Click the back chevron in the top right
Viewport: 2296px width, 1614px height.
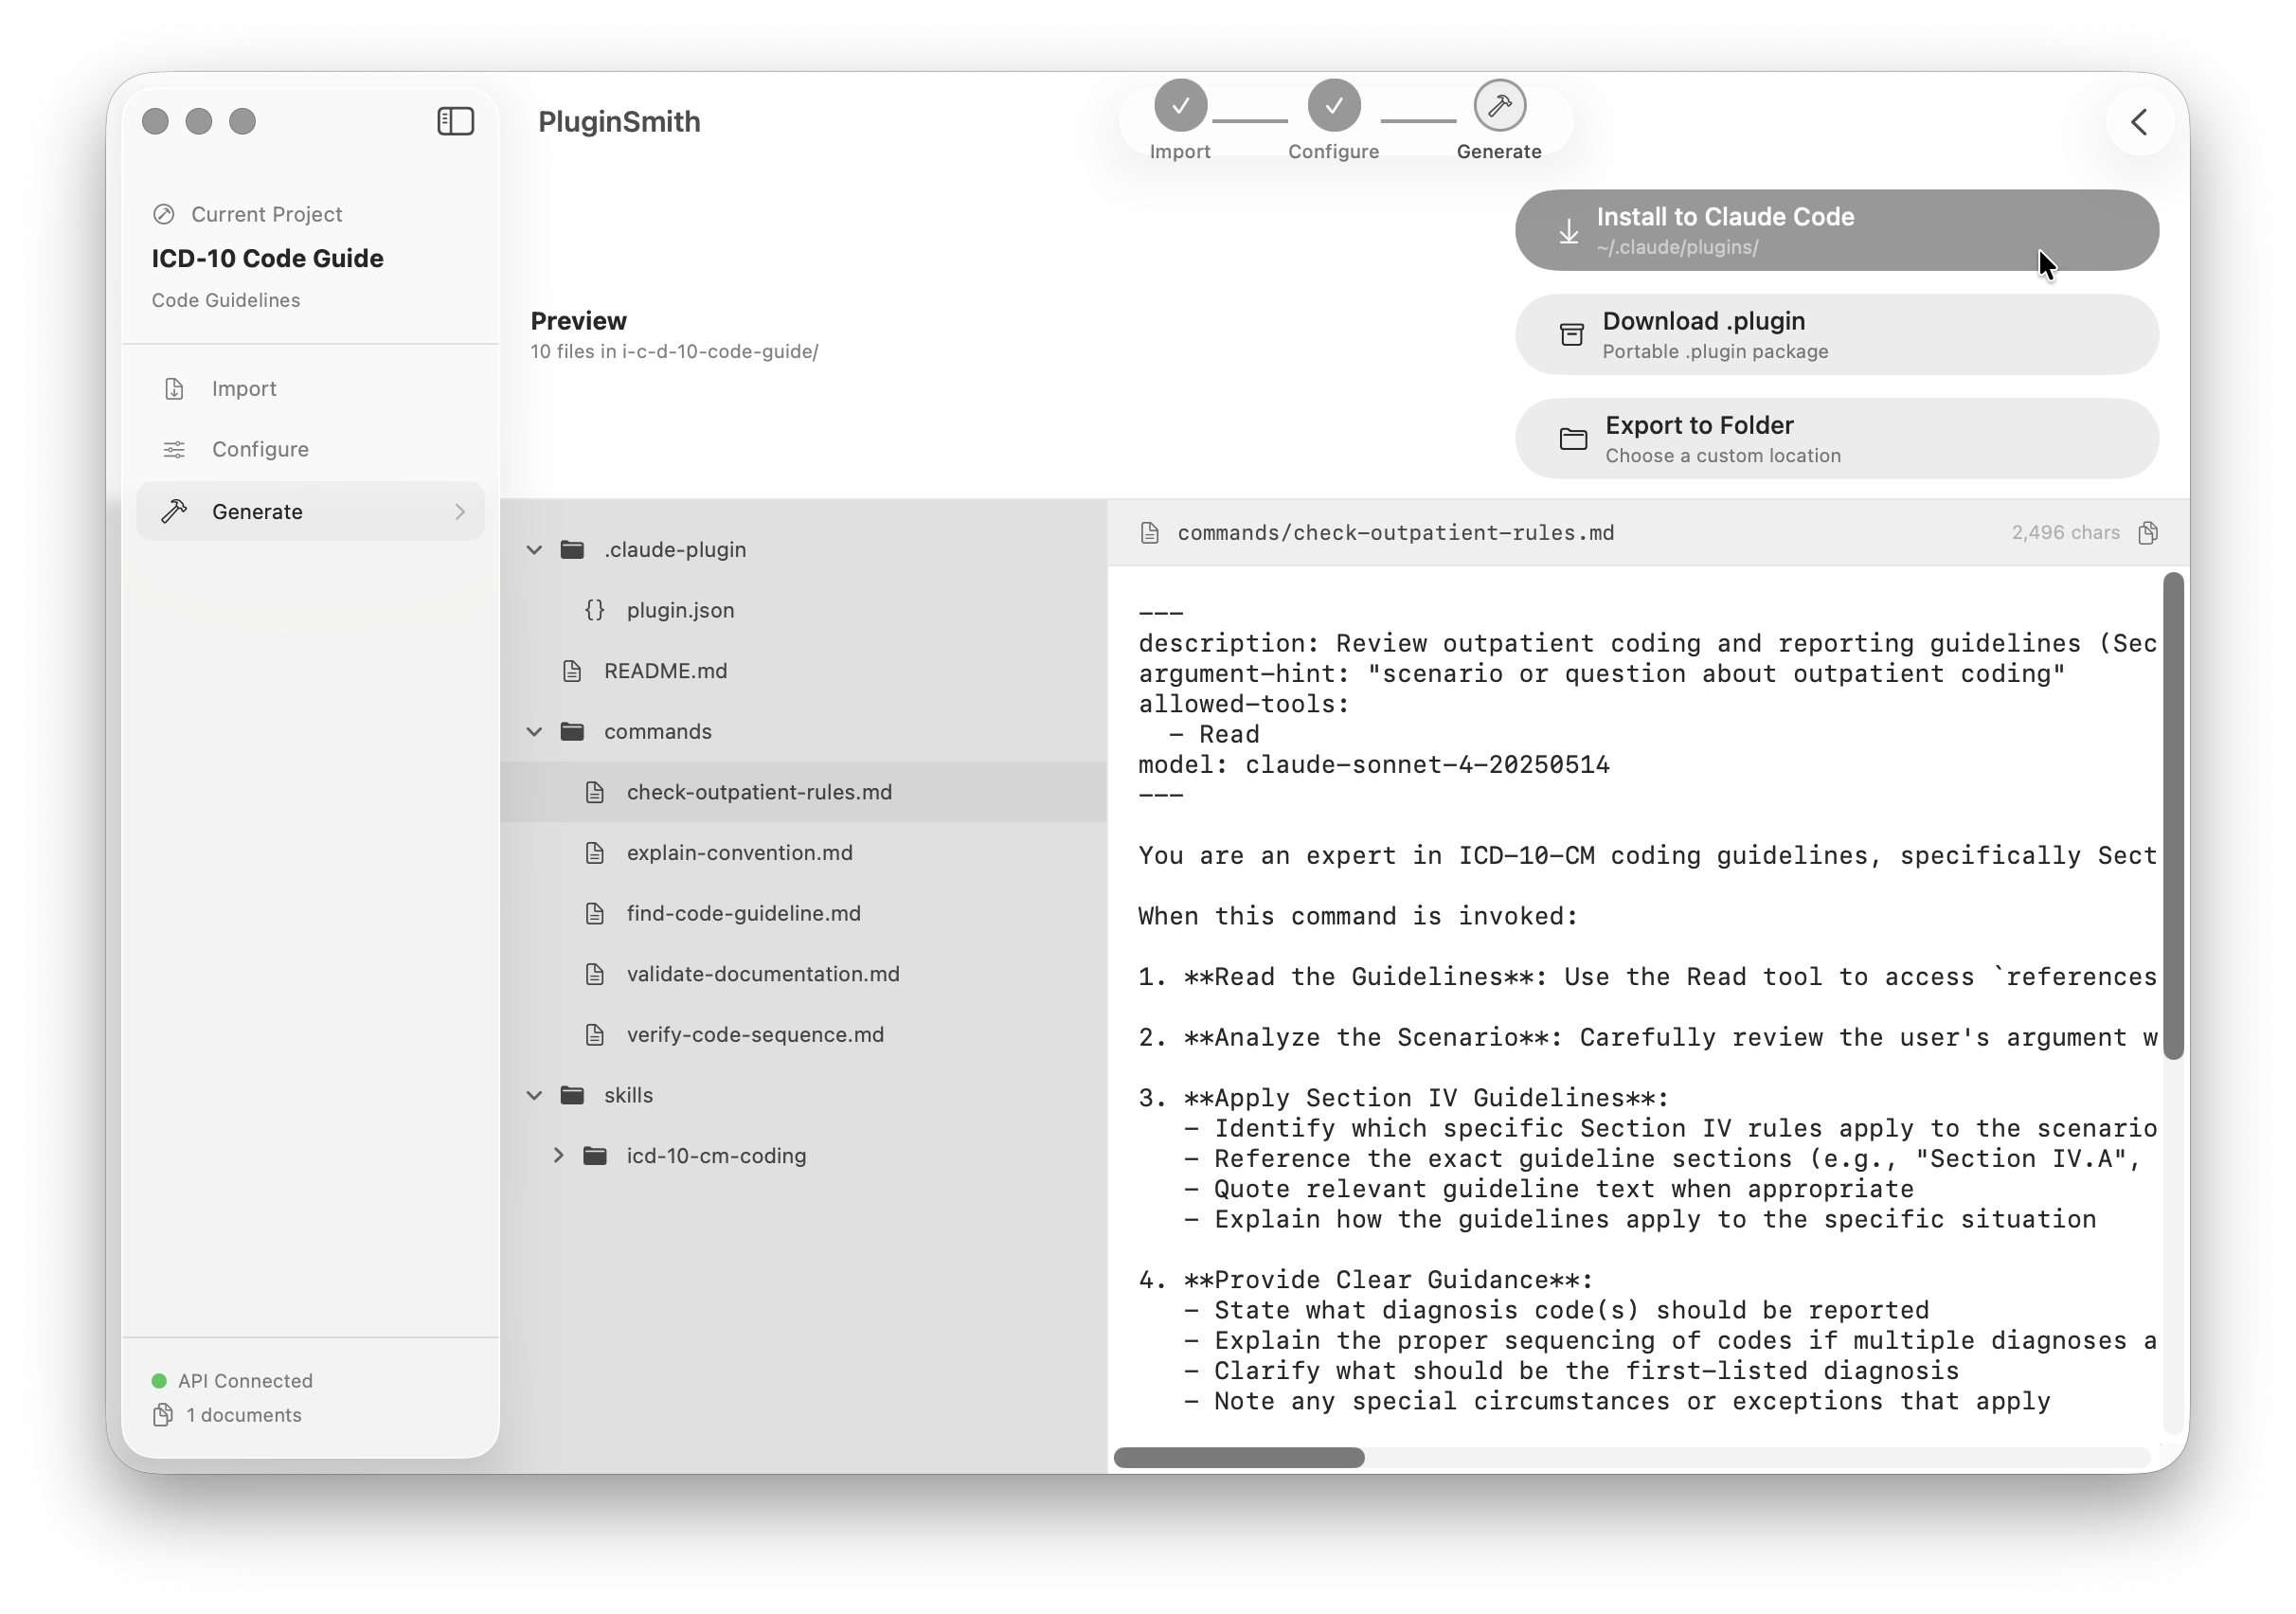(2139, 121)
